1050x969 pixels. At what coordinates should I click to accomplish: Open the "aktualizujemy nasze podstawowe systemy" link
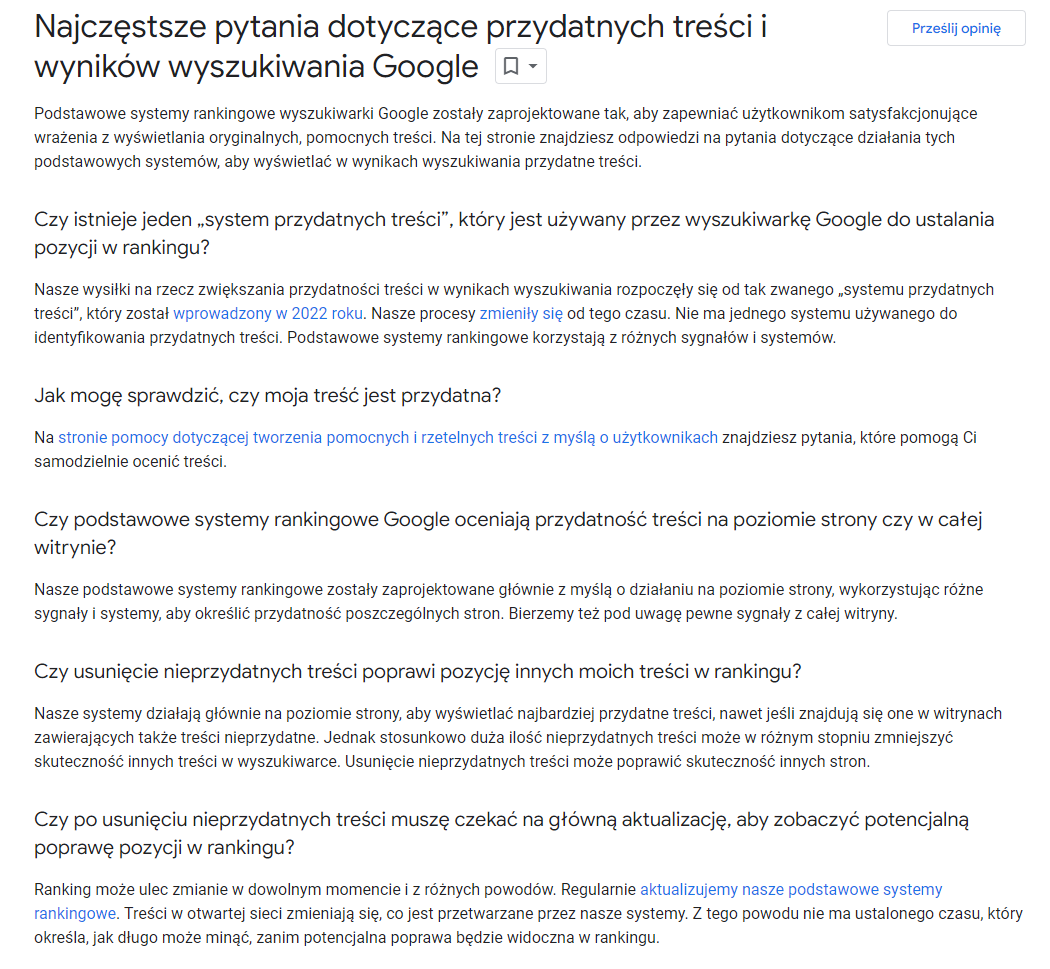pyautogui.click(x=791, y=889)
